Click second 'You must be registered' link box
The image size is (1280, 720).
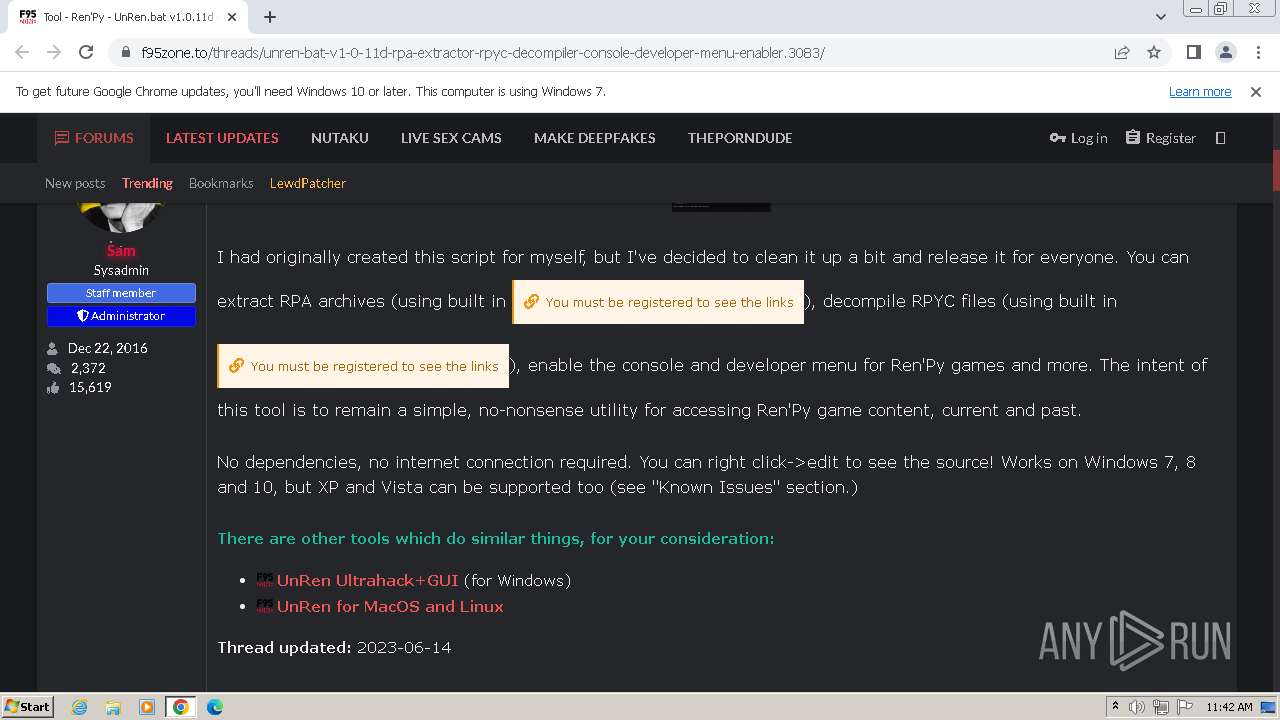coord(363,366)
